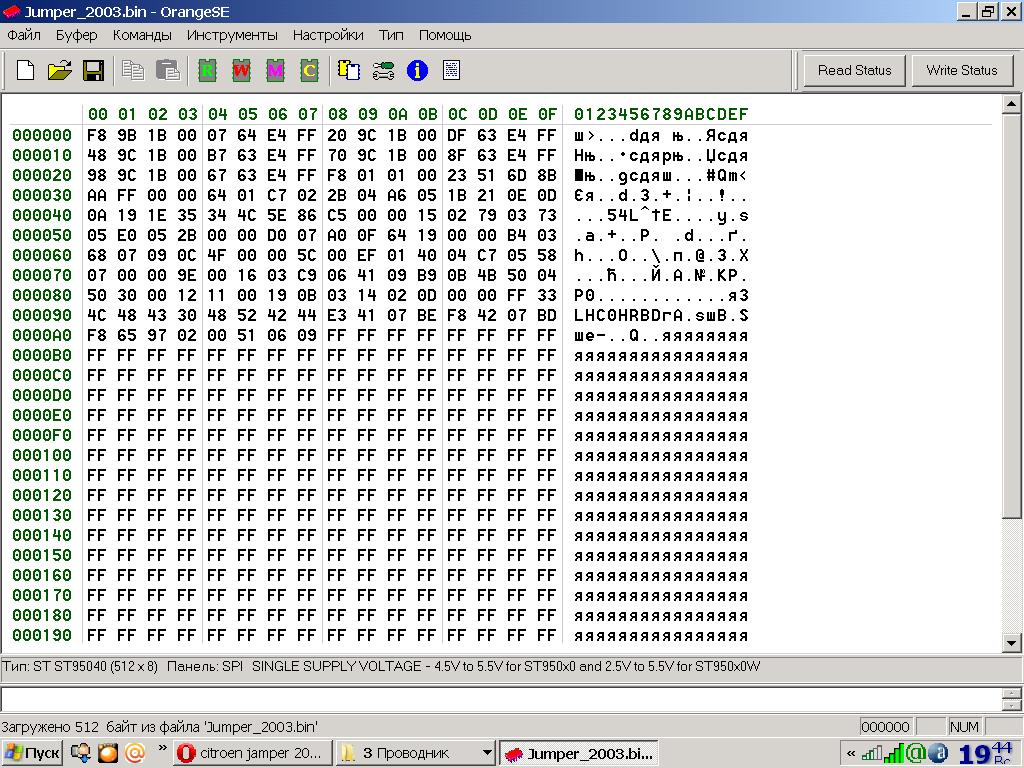Click the NUM indicator in status bar

click(964, 727)
